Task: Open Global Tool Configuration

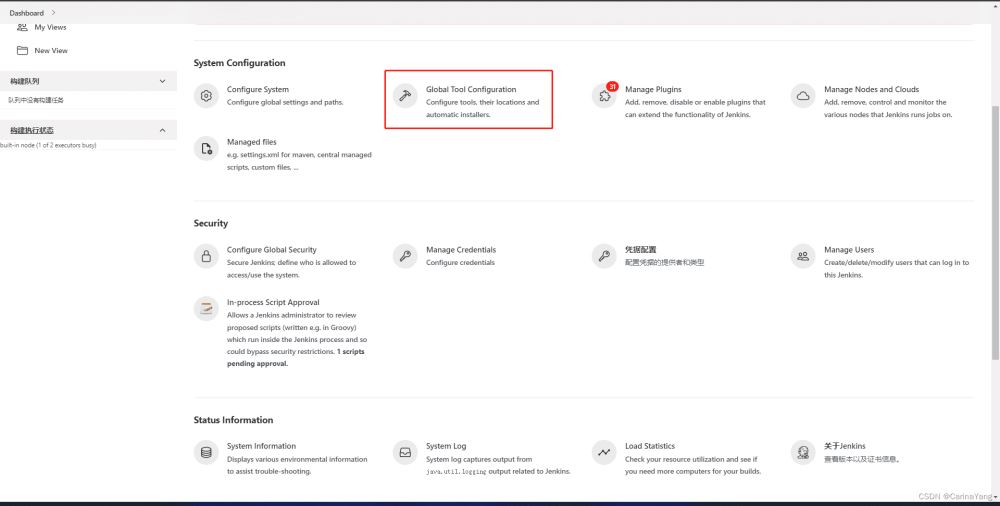Action: [471, 89]
